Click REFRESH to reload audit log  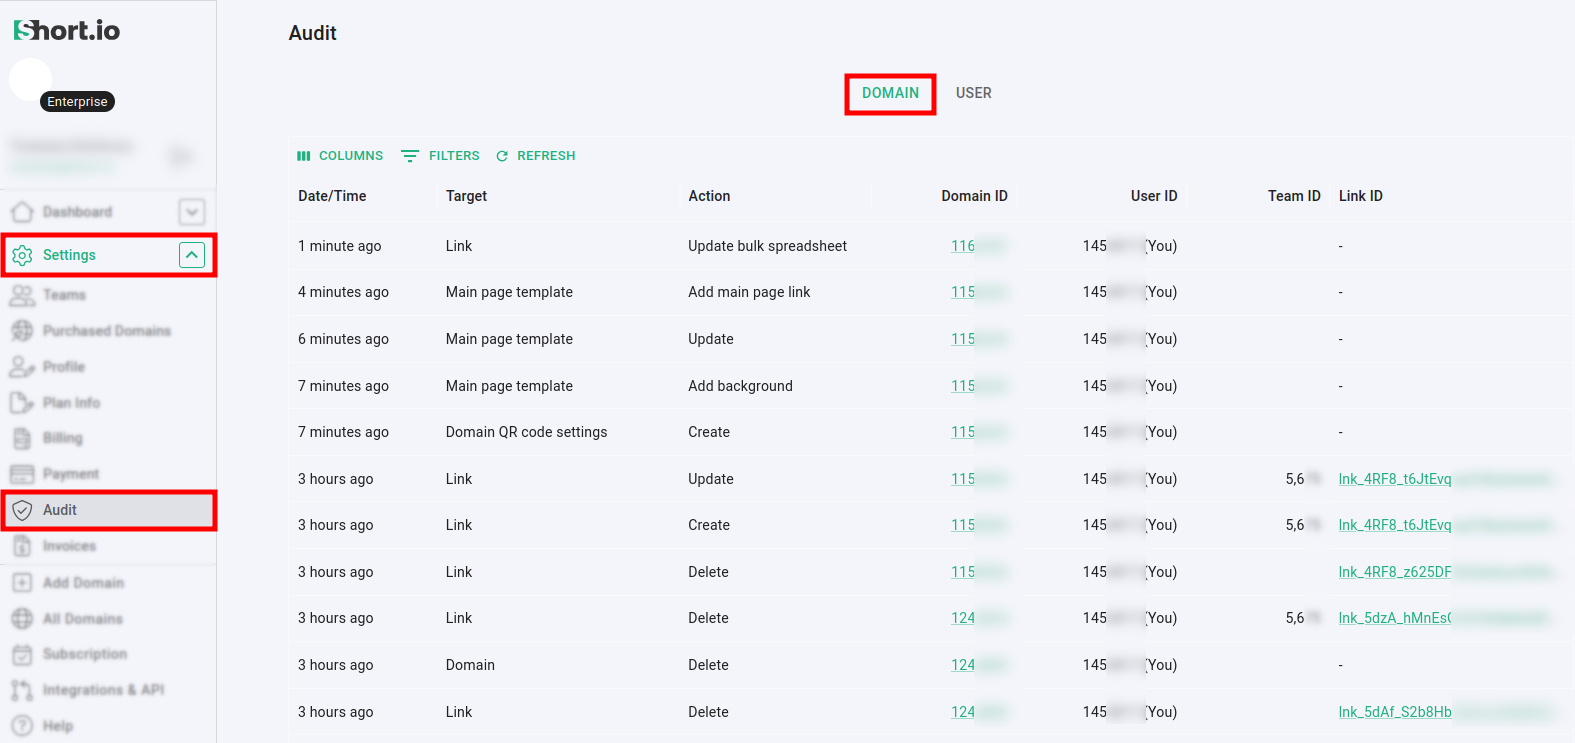point(536,156)
